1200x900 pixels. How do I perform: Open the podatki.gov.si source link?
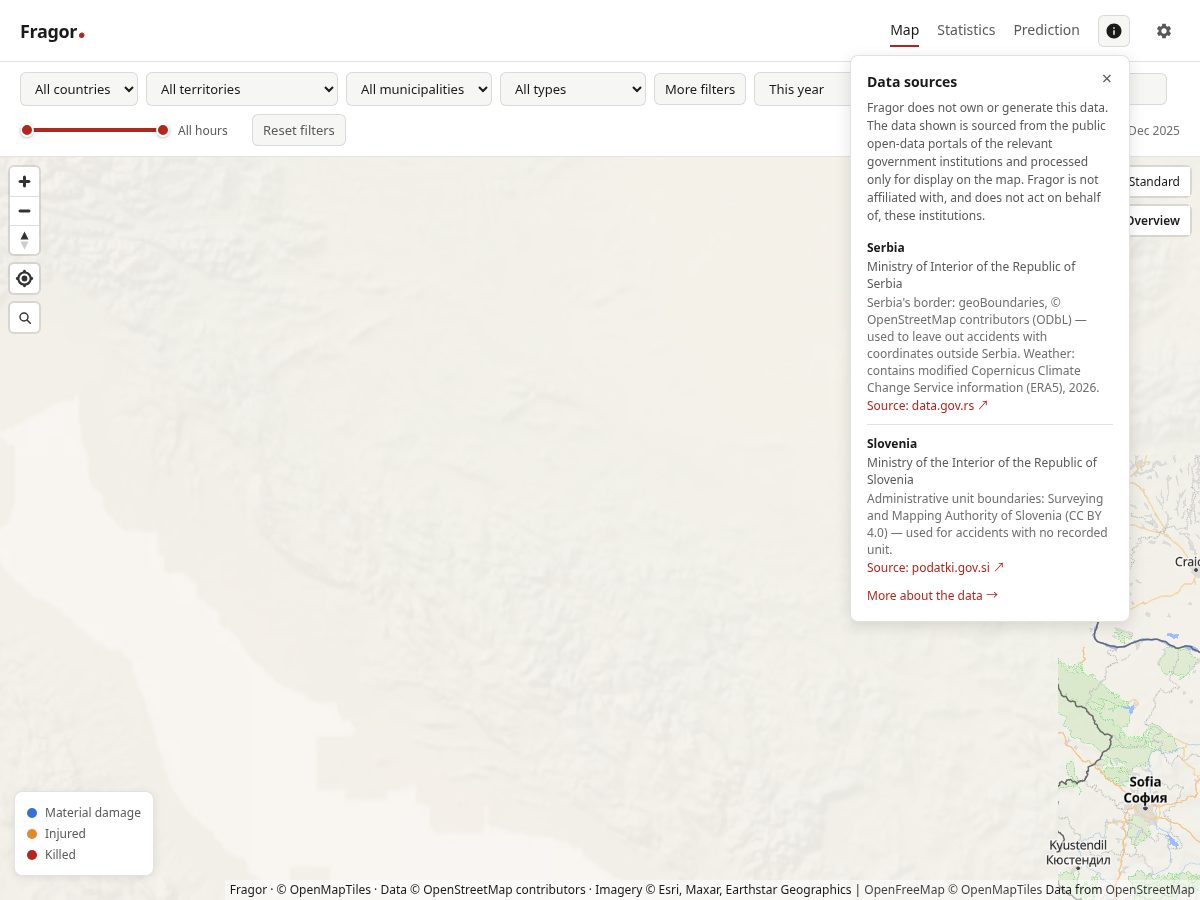(x=935, y=567)
